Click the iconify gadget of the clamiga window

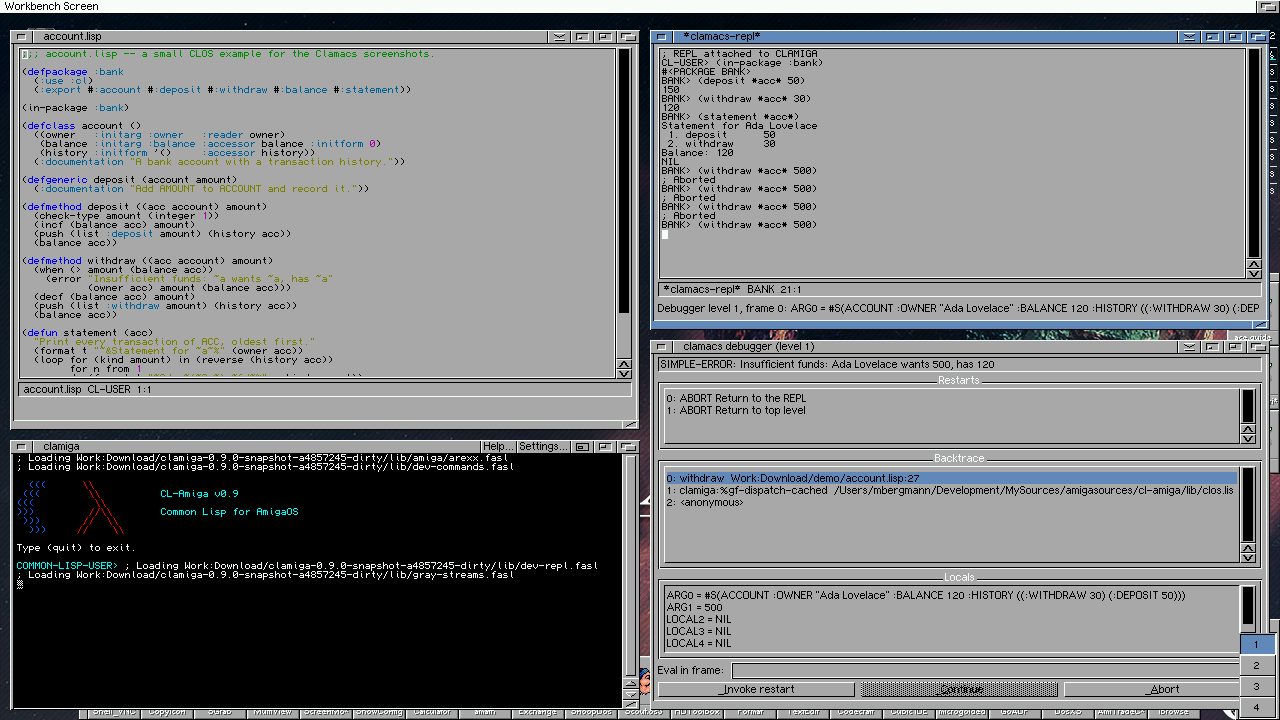click(x=582, y=446)
